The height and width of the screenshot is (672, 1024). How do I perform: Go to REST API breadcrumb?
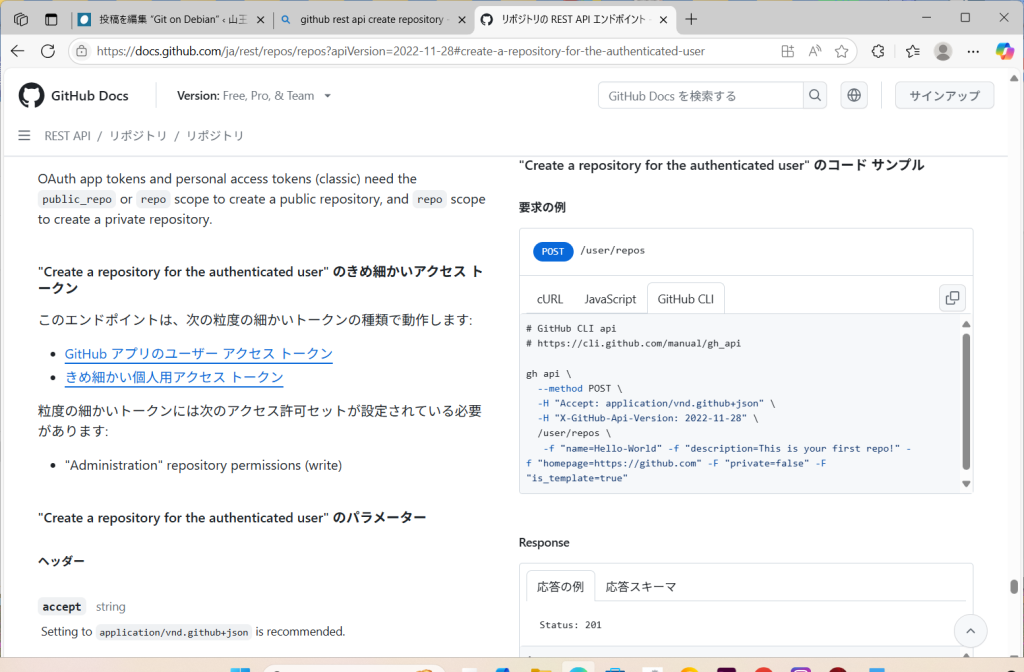pos(67,135)
